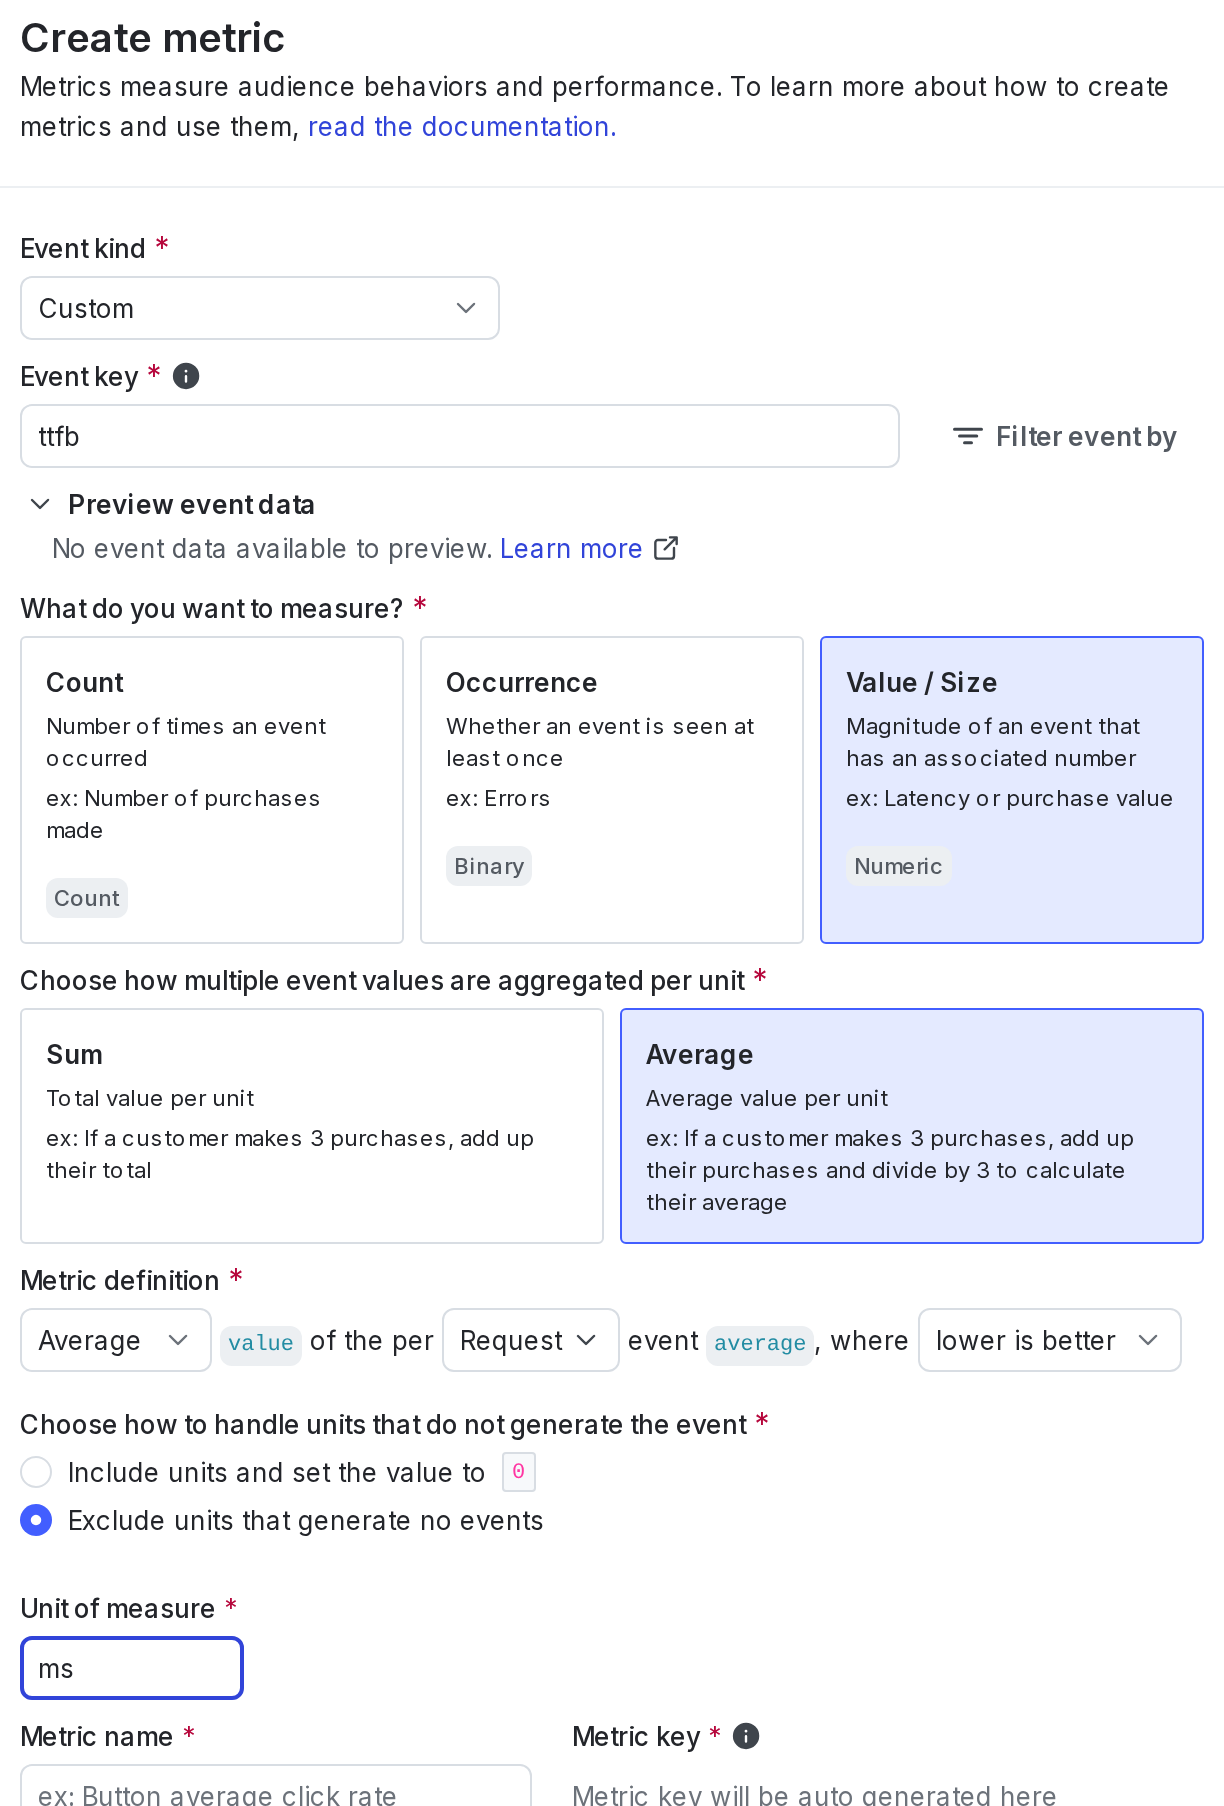The image size is (1224, 1806).
Task: Open the Event kind dropdown showing Custom
Action: tap(259, 308)
